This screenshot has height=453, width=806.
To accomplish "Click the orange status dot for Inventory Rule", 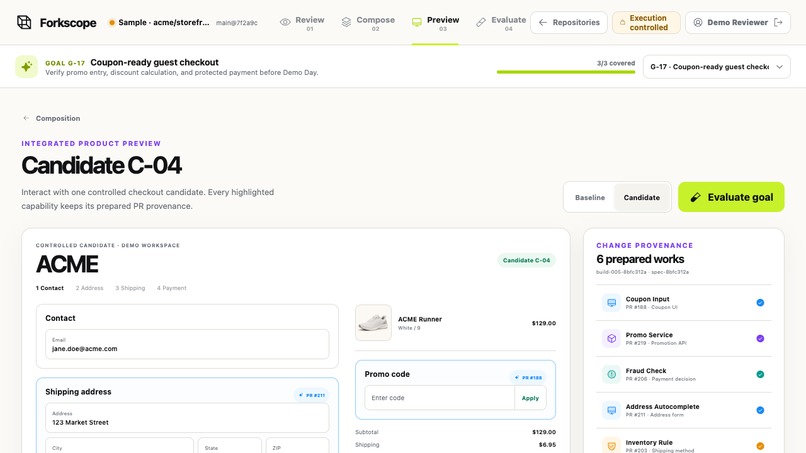I will 760,446.
